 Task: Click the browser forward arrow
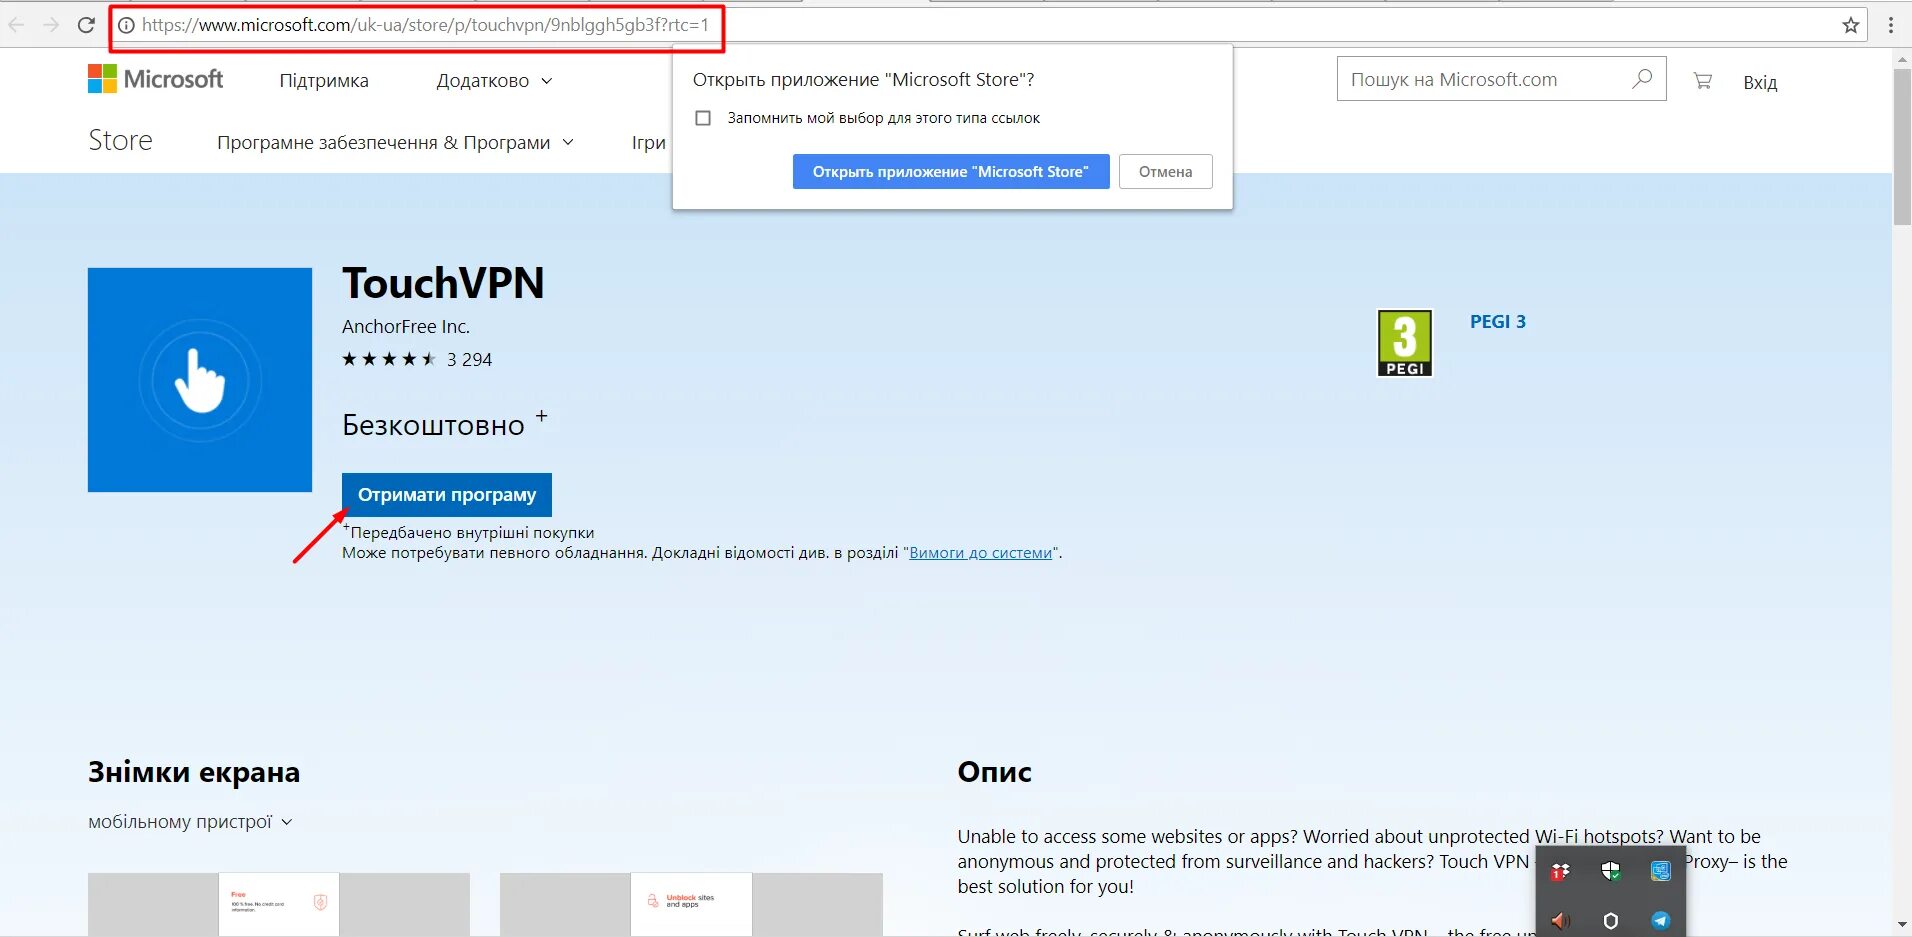point(51,25)
